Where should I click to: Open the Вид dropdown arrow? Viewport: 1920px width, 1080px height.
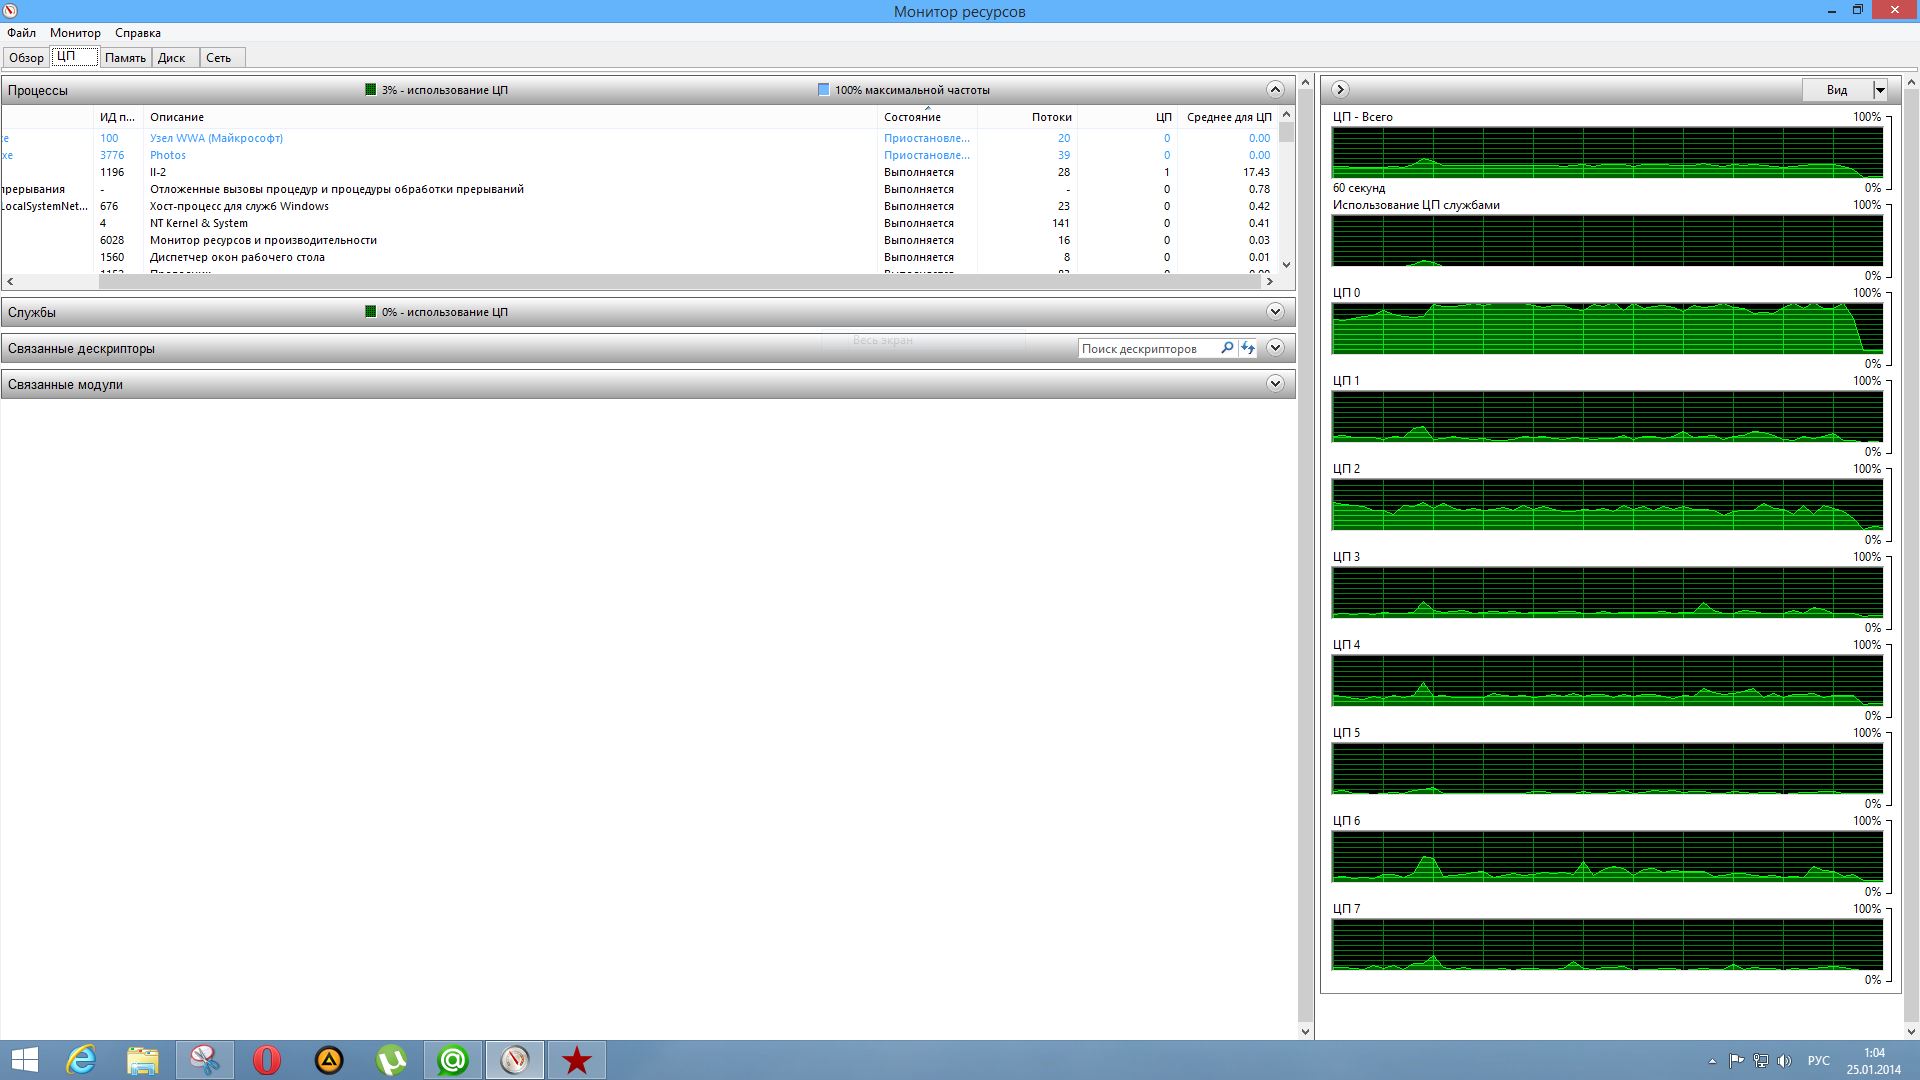1880,90
